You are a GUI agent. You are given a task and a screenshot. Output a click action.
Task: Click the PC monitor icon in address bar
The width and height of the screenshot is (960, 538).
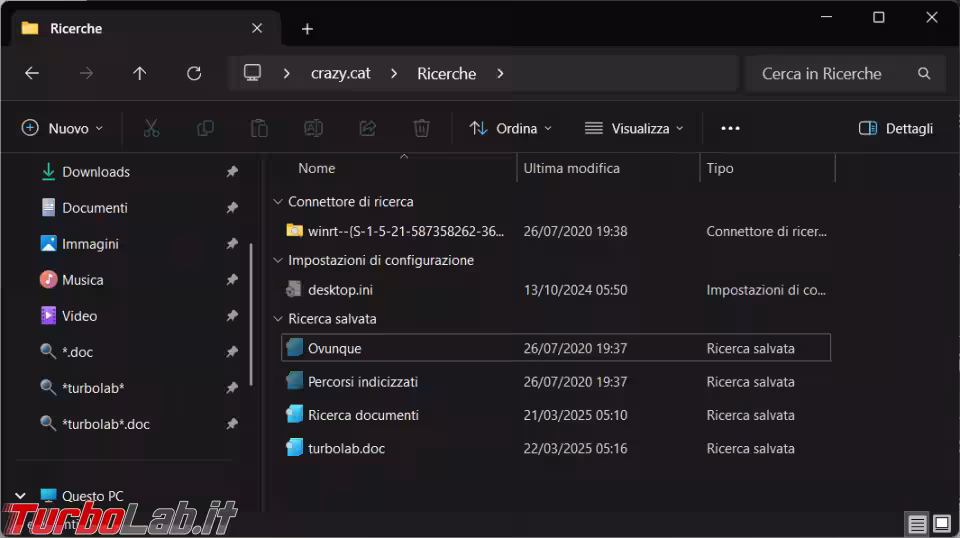click(x=252, y=73)
